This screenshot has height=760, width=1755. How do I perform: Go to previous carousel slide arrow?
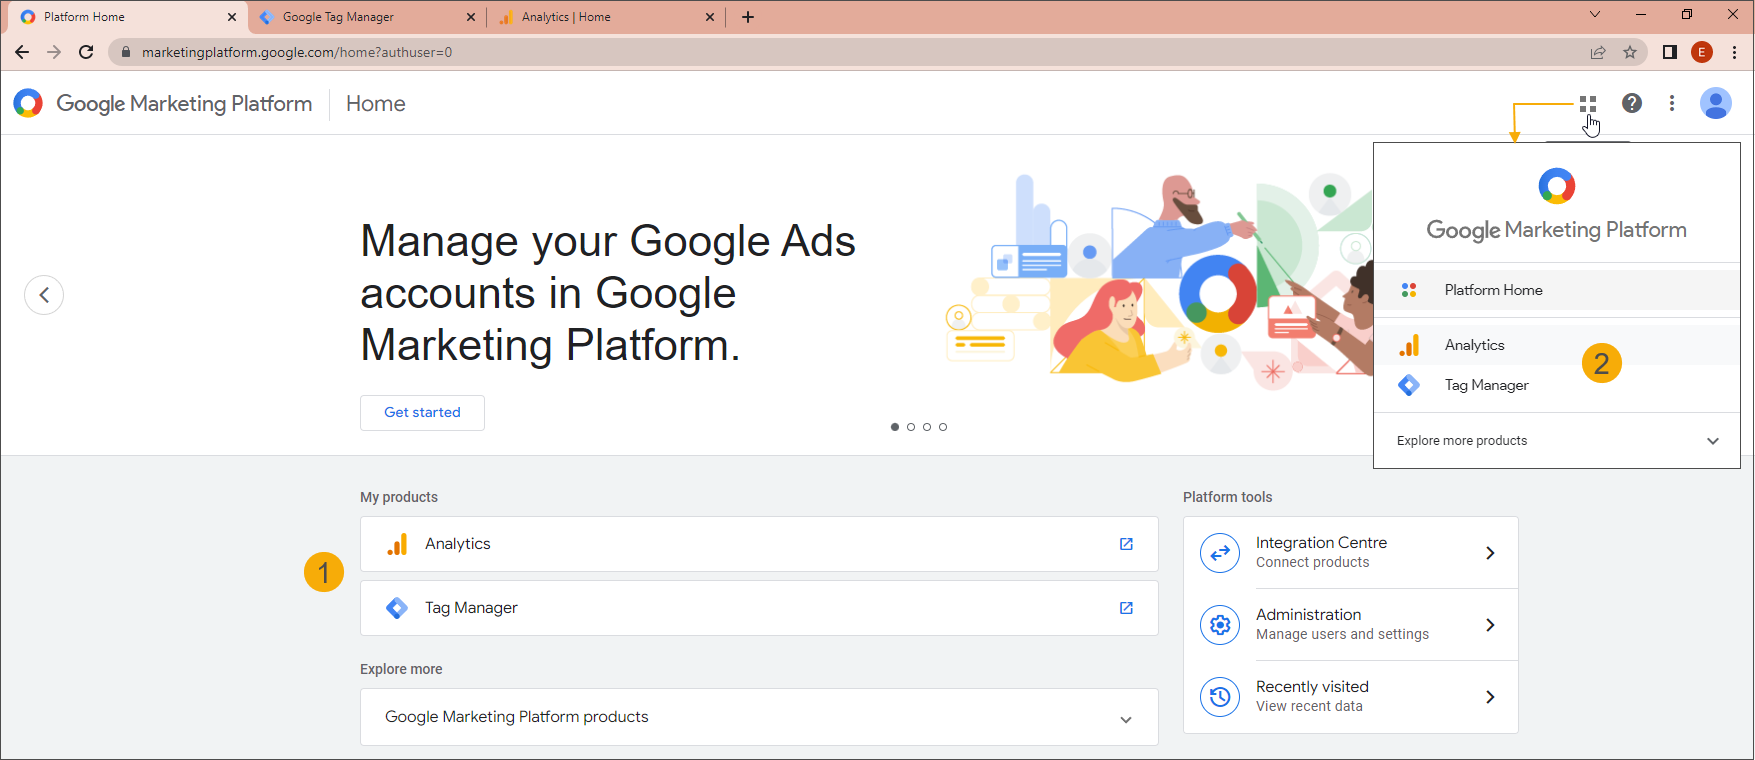click(44, 295)
